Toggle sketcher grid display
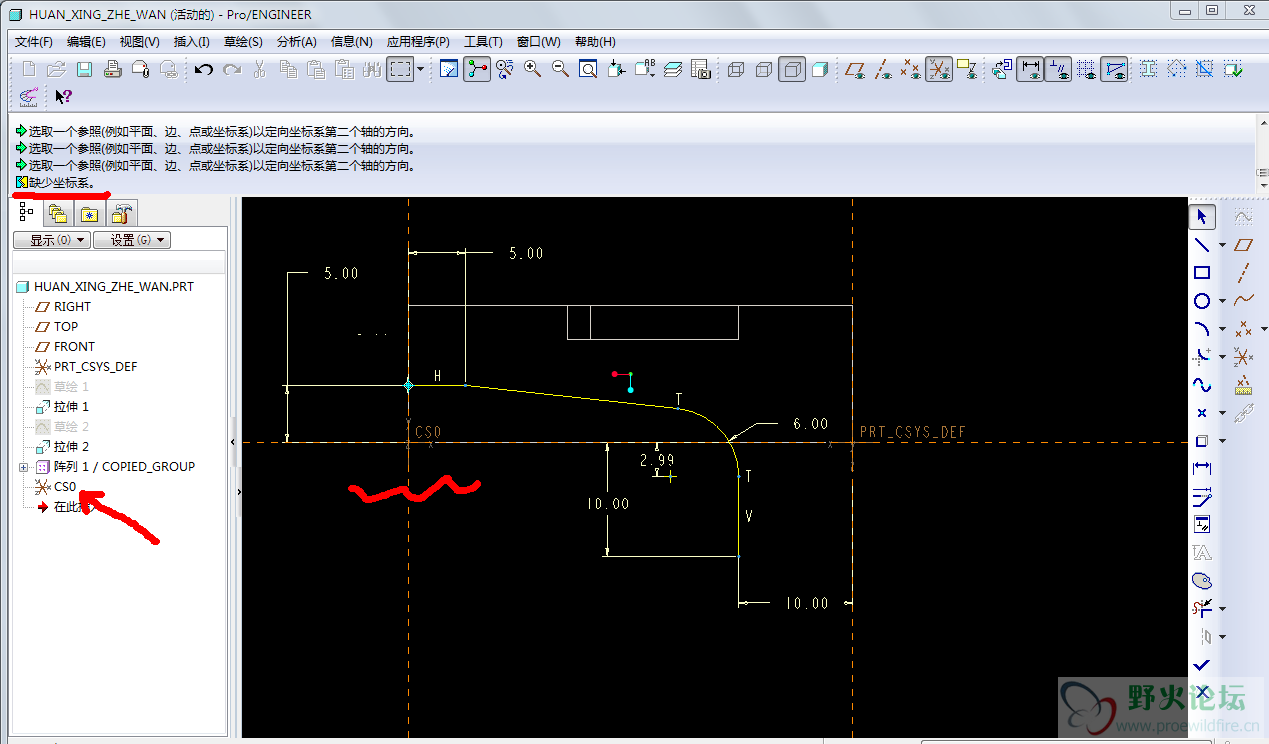Screen dimensions: 1269x744 [x=1086, y=69]
